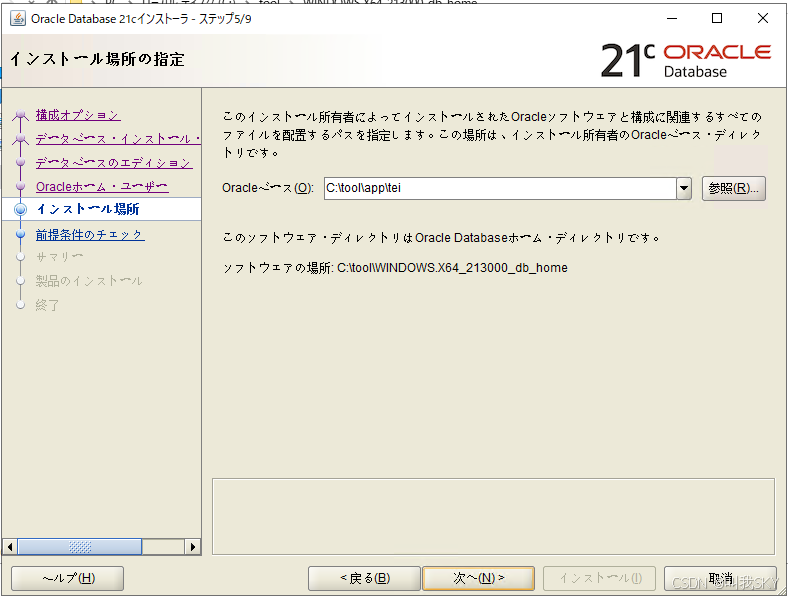Browse with the 参照(R)... button

[x=733, y=188]
